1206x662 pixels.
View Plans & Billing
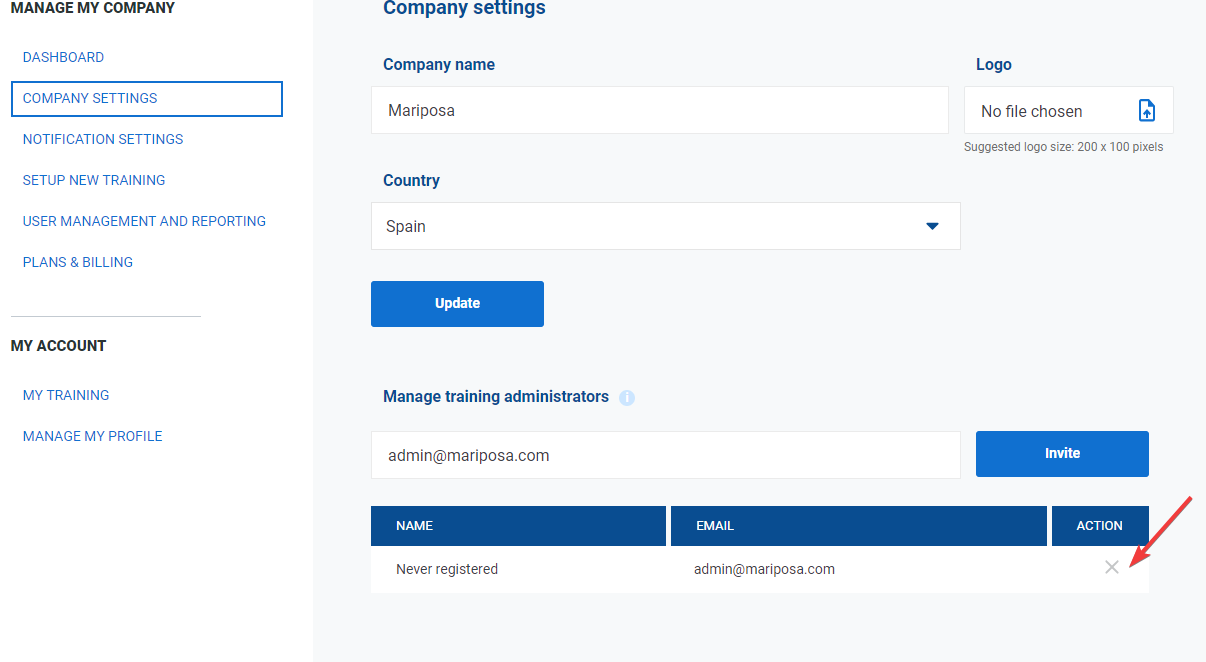tap(78, 262)
